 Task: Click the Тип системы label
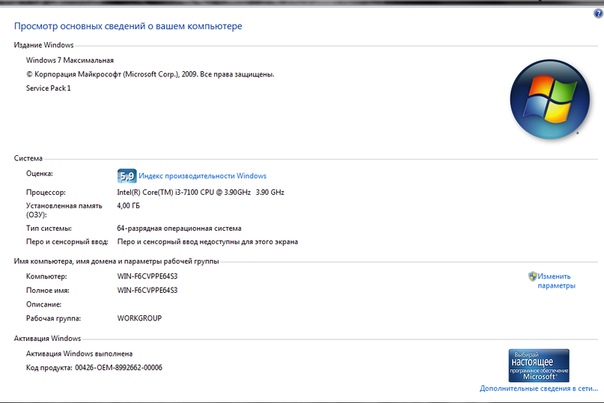[x=49, y=228]
